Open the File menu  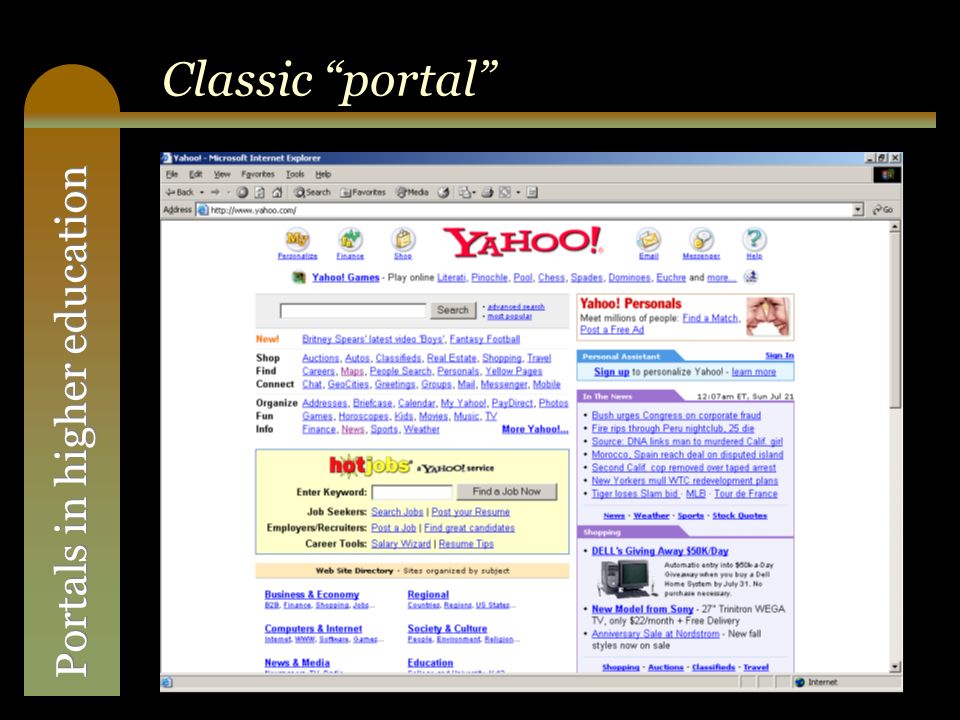pyautogui.click(x=171, y=174)
